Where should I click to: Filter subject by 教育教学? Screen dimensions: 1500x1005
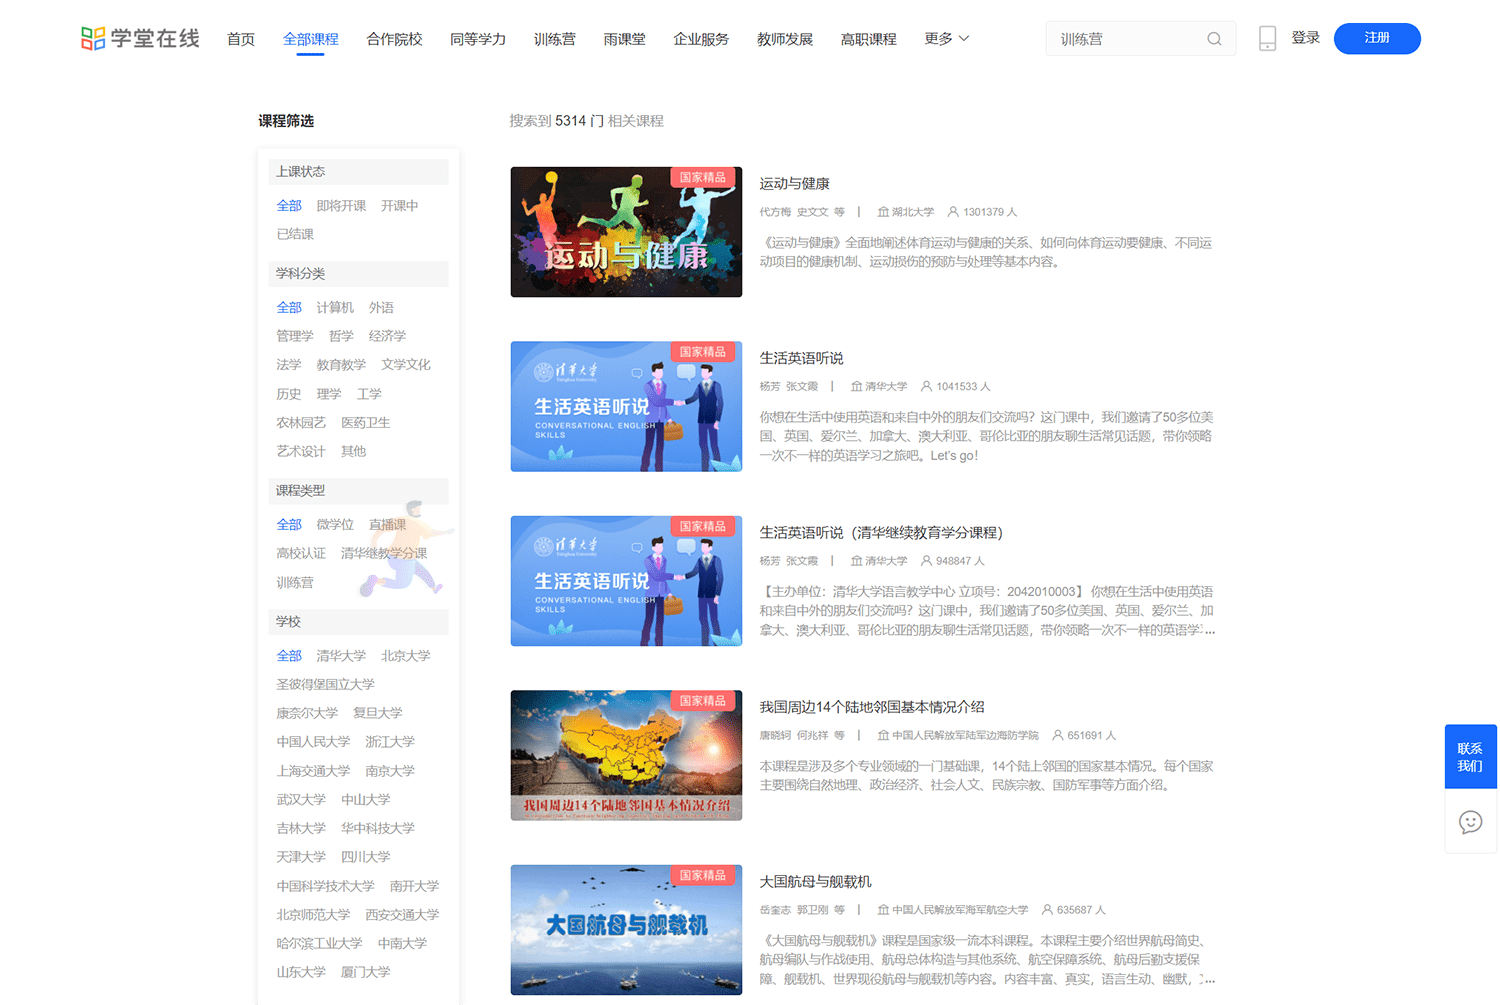click(341, 365)
